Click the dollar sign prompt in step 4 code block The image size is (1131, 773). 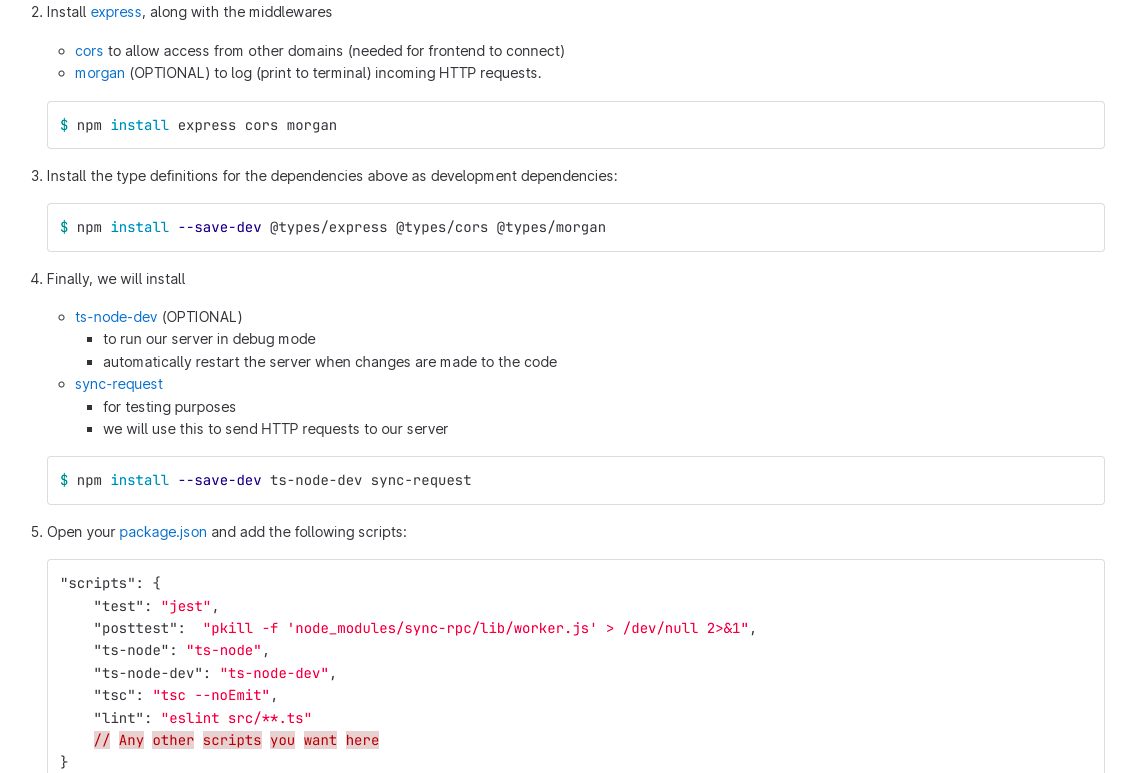pos(63,480)
